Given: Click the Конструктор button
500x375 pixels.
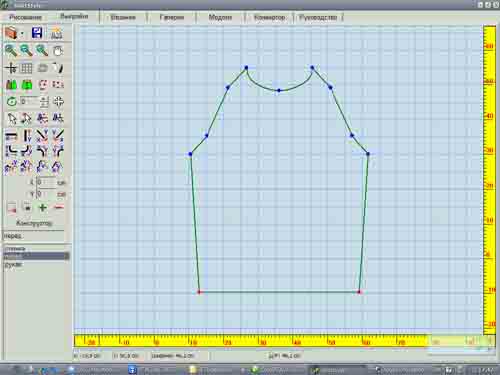Looking at the screenshot, I should click(34, 223).
